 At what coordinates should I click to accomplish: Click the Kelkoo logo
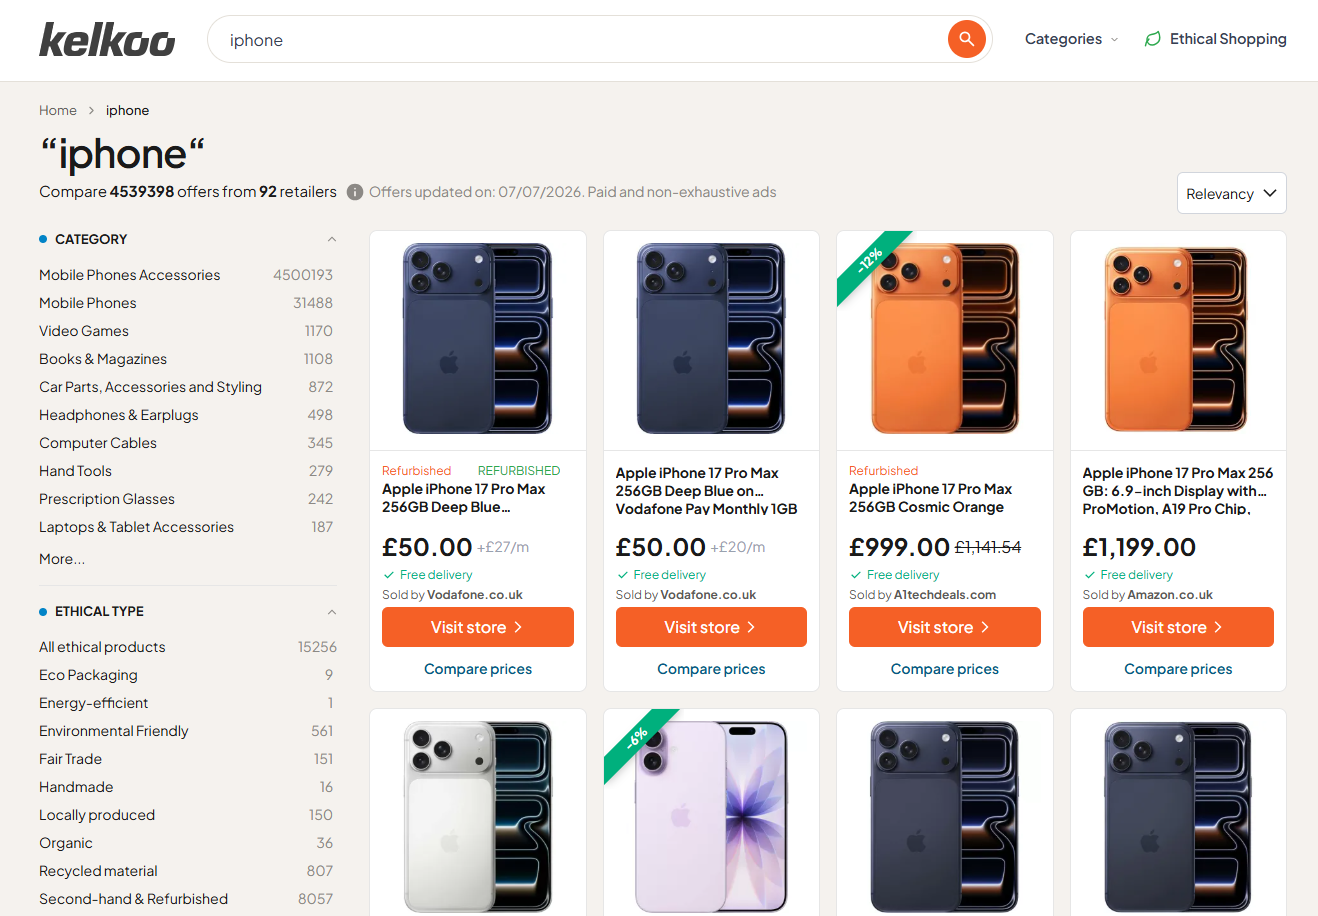(107, 40)
